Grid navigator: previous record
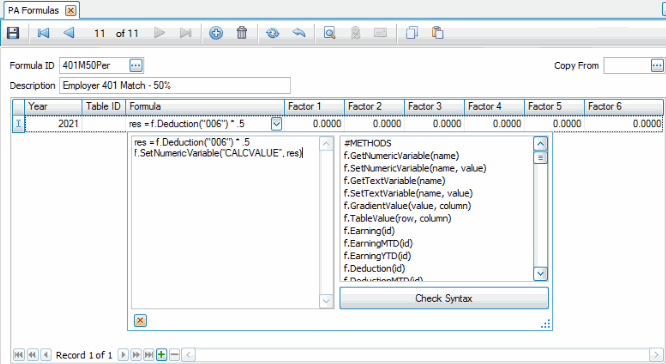 (46, 354)
